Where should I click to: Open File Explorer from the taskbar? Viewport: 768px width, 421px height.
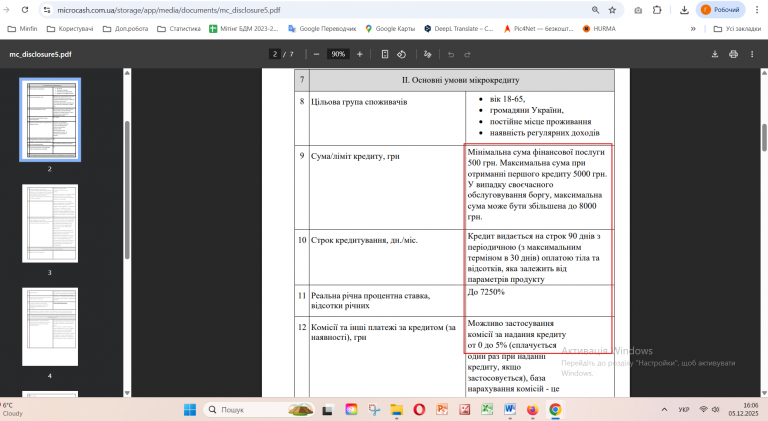(x=396, y=410)
